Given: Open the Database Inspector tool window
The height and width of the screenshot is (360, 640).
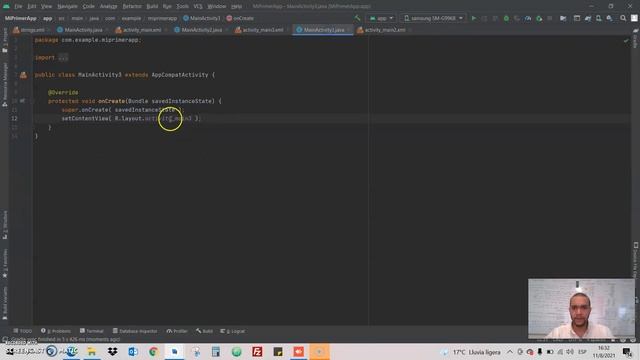Looking at the screenshot, I should click(x=135, y=331).
